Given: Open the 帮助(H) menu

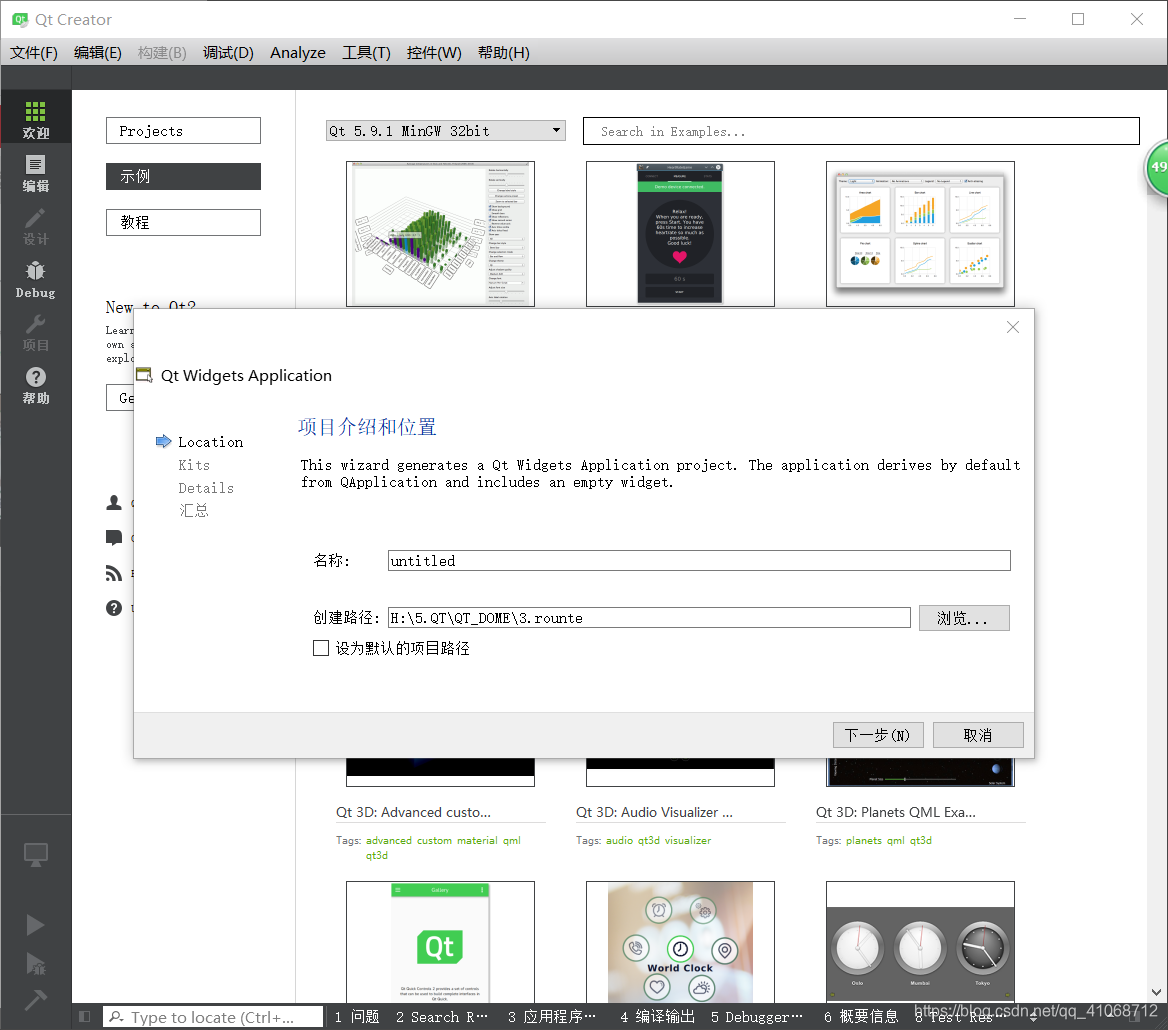Looking at the screenshot, I should tap(504, 53).
